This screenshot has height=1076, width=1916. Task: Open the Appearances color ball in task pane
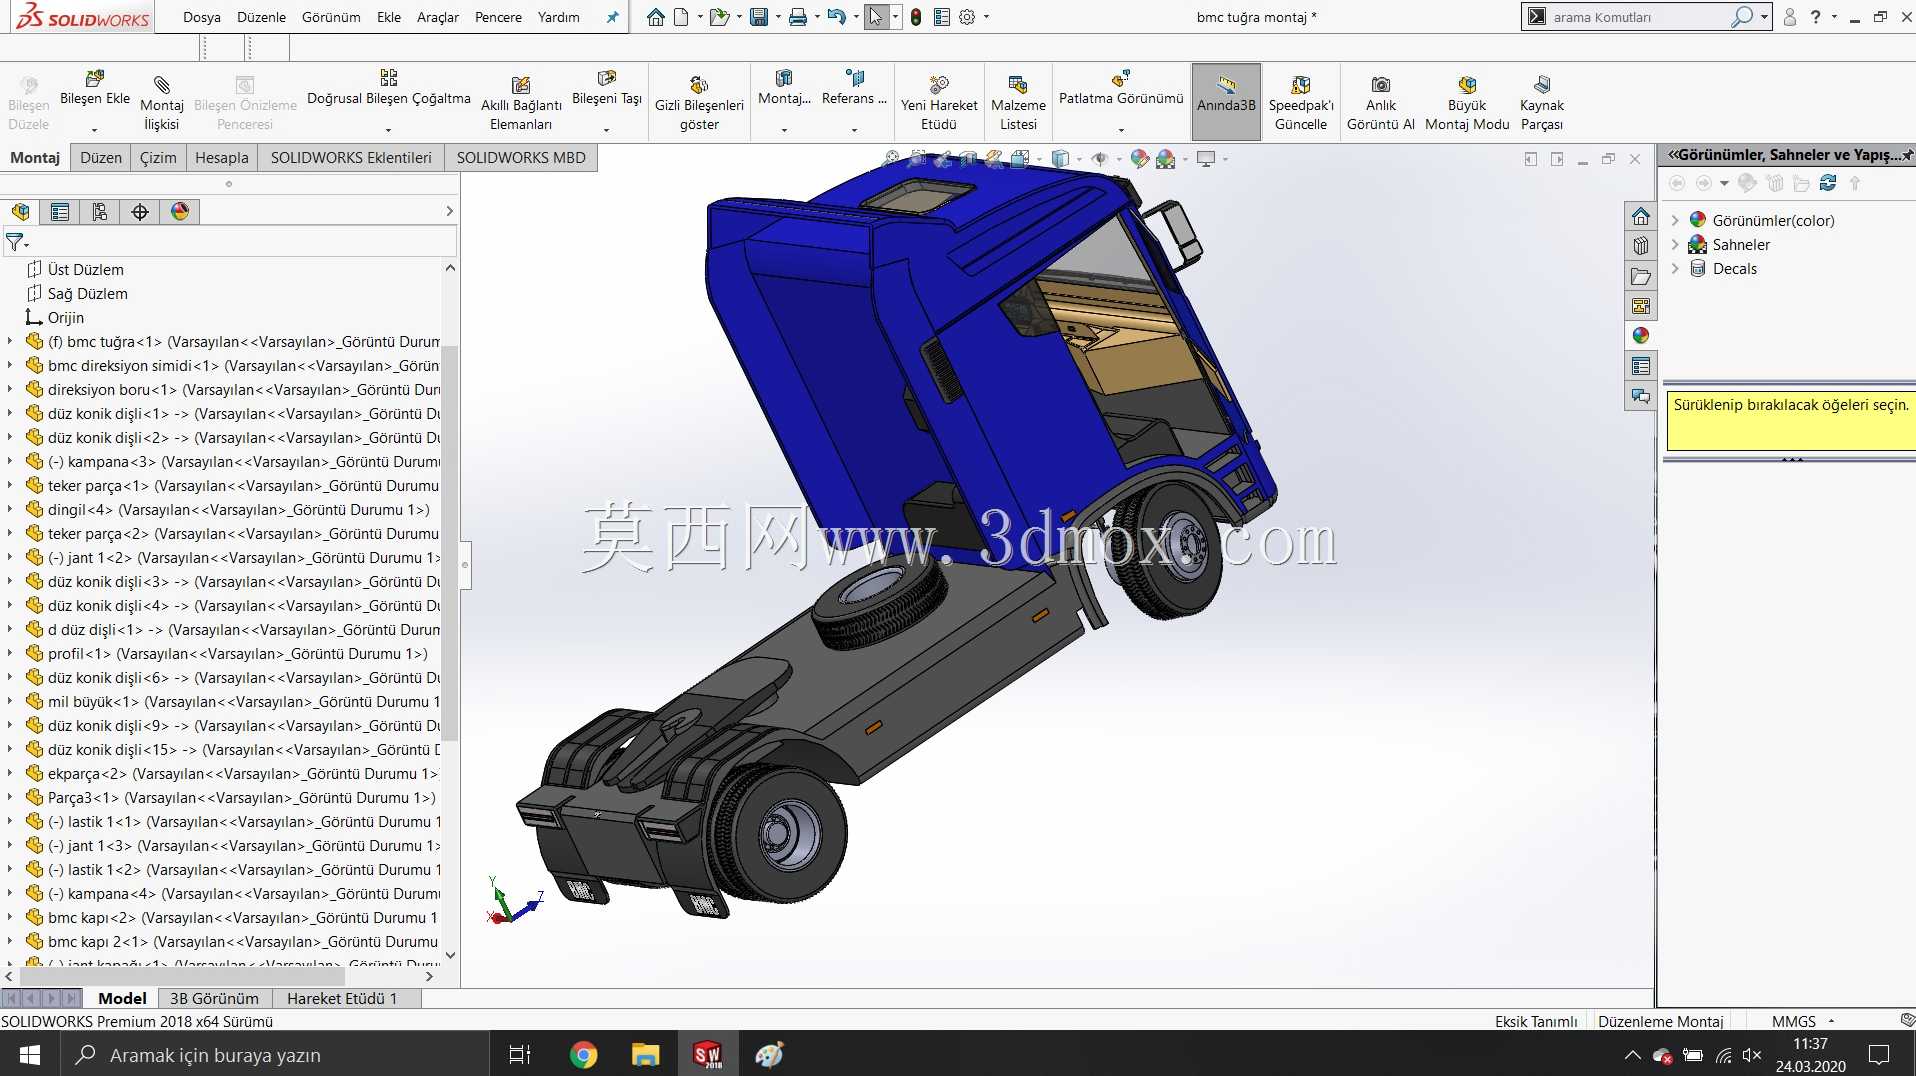pos(1641,336)
